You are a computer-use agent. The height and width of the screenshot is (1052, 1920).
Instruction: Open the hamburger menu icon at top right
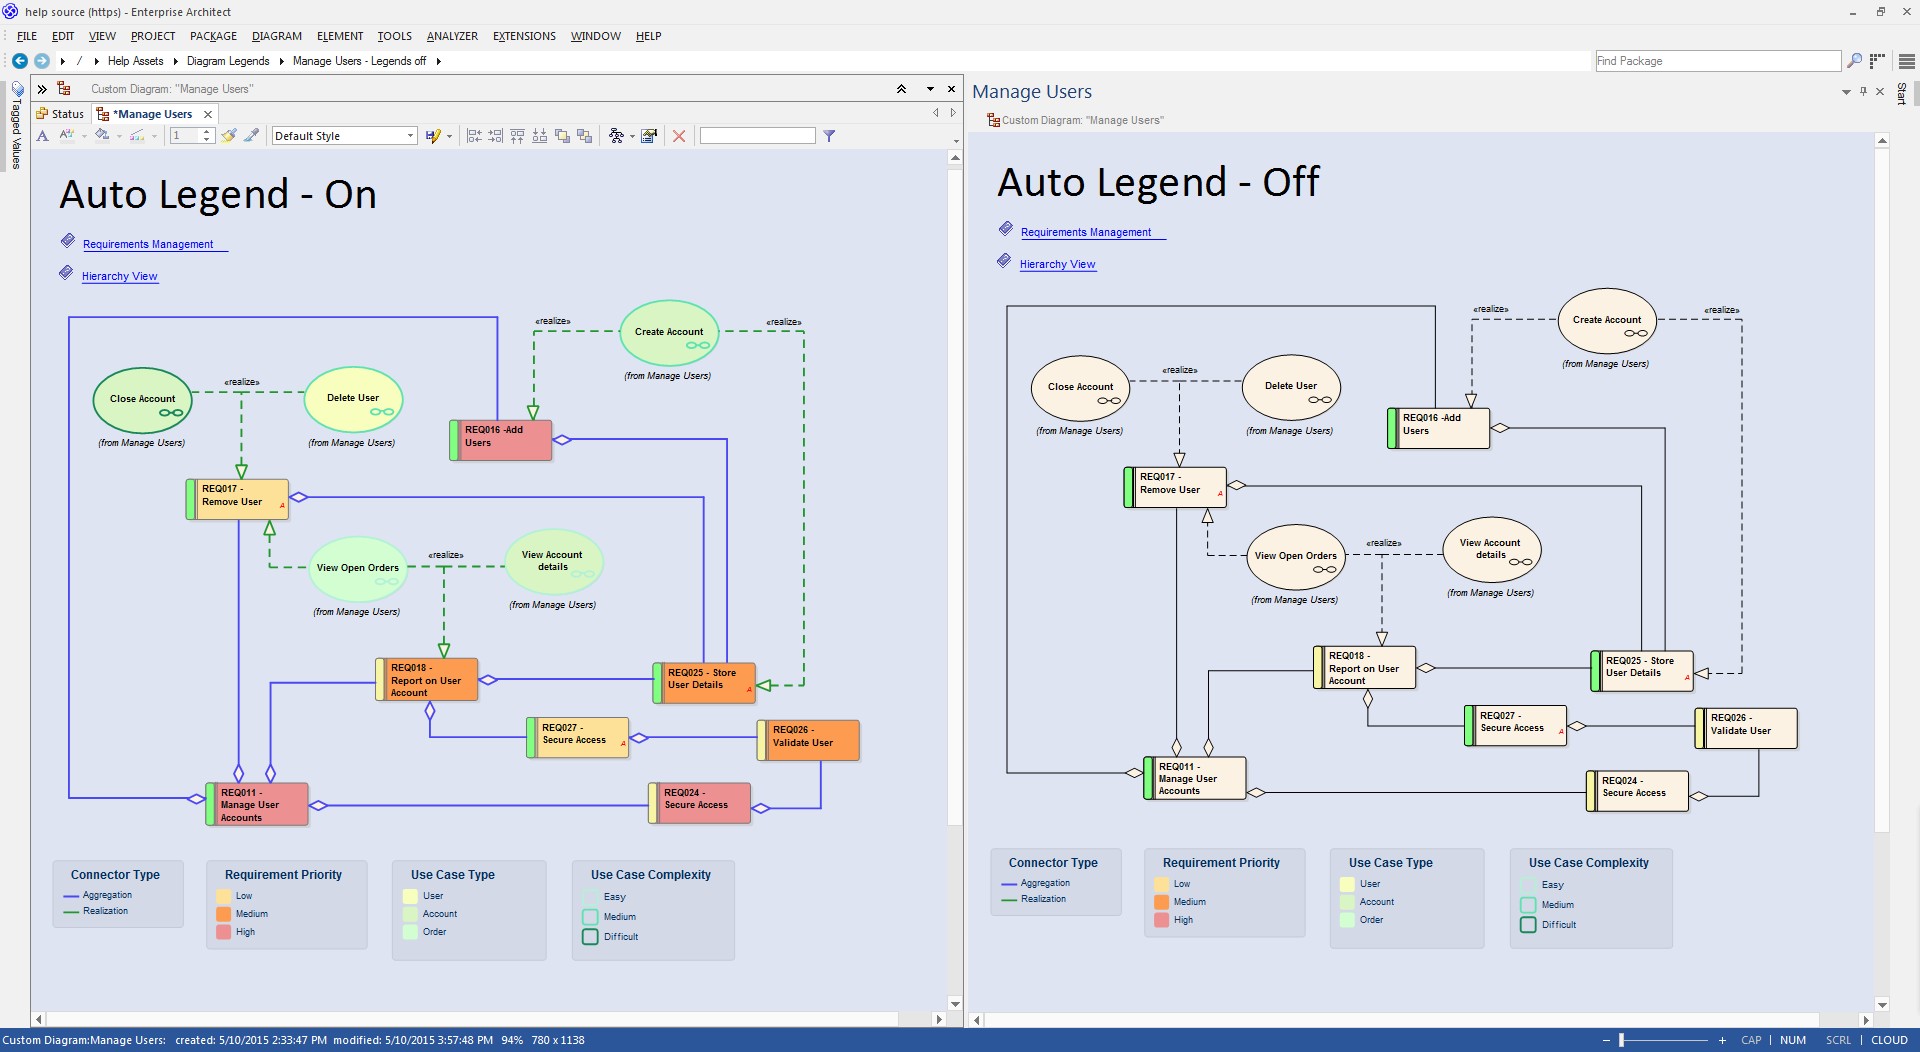[x=1906, y=61]
